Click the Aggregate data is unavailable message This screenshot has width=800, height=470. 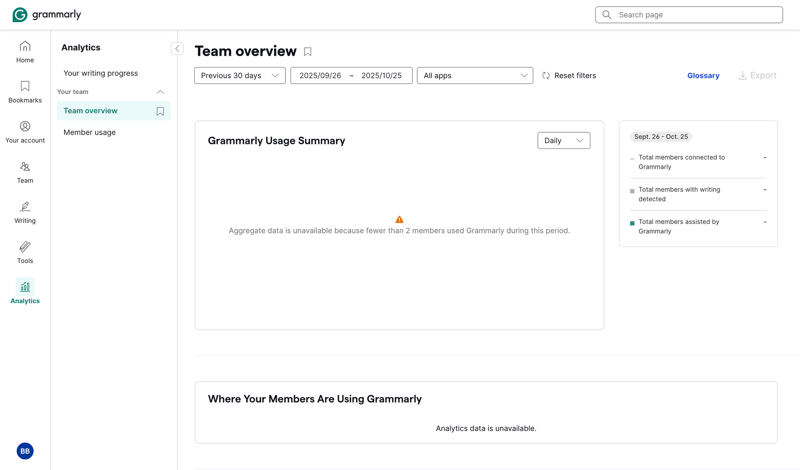[399, 231]
